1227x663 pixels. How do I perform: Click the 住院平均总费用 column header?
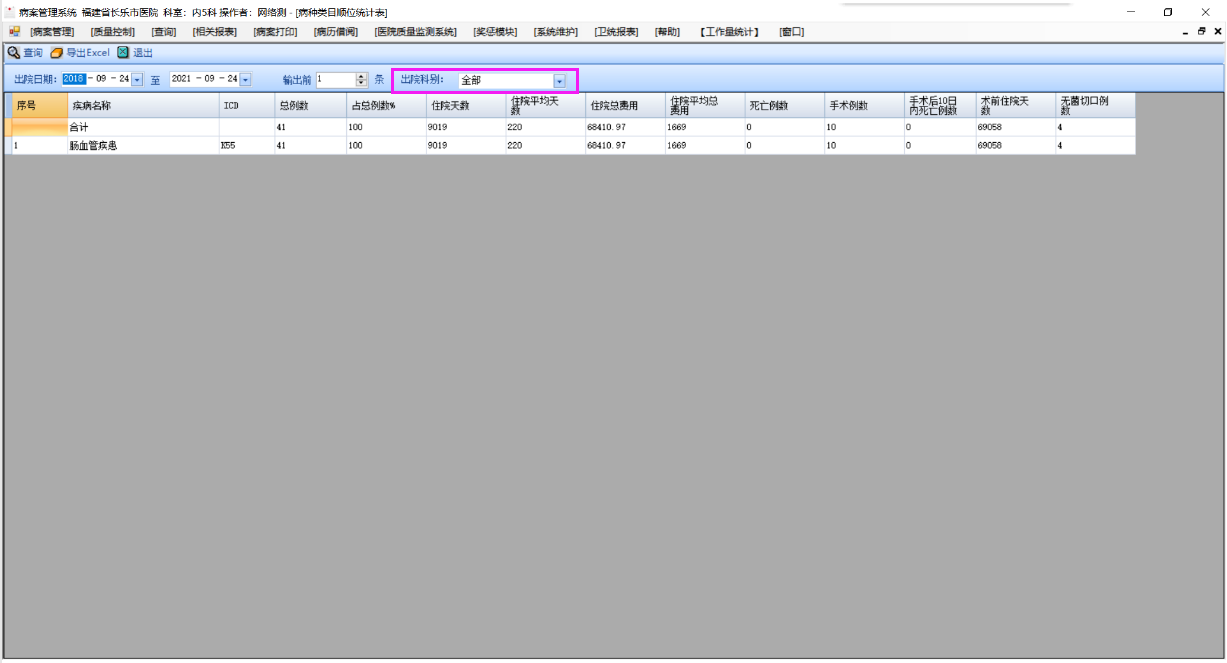coord(706,106)
